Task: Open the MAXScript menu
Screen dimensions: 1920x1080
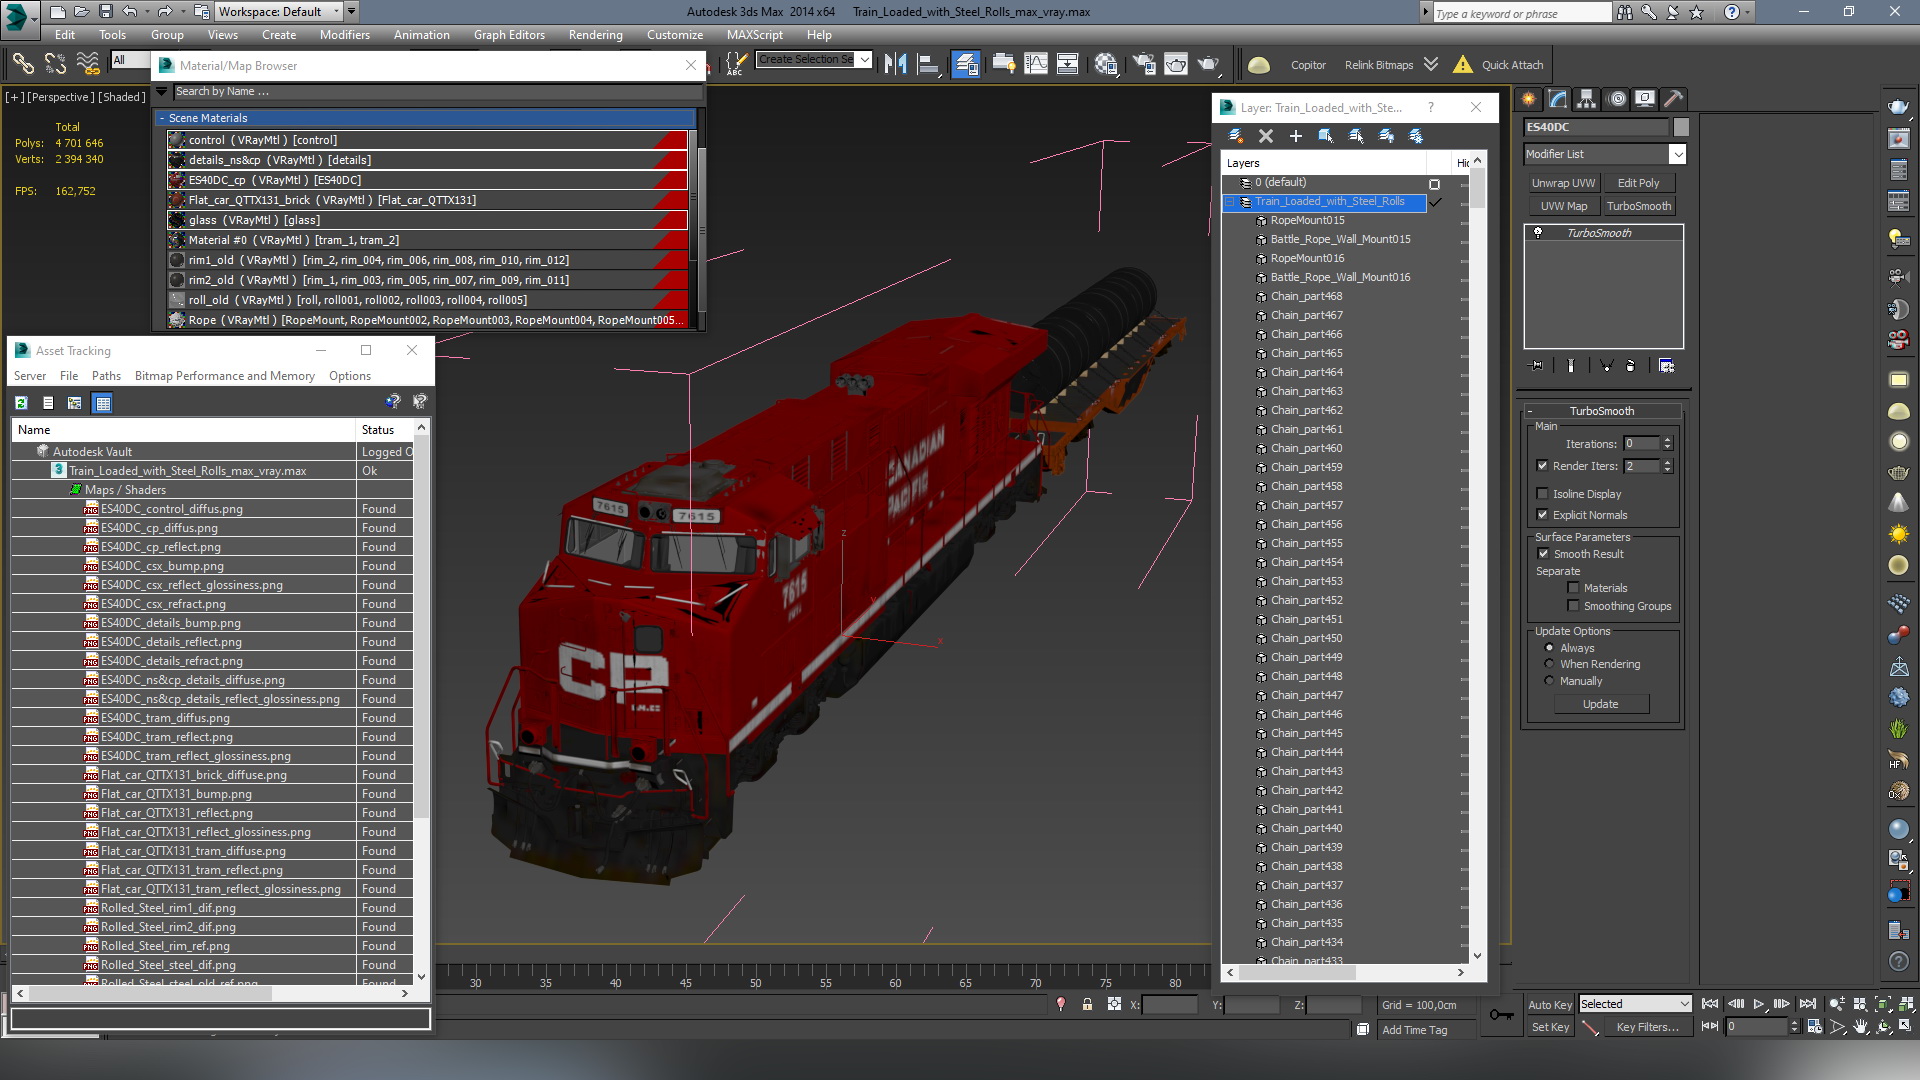Action: click(755, 35)
